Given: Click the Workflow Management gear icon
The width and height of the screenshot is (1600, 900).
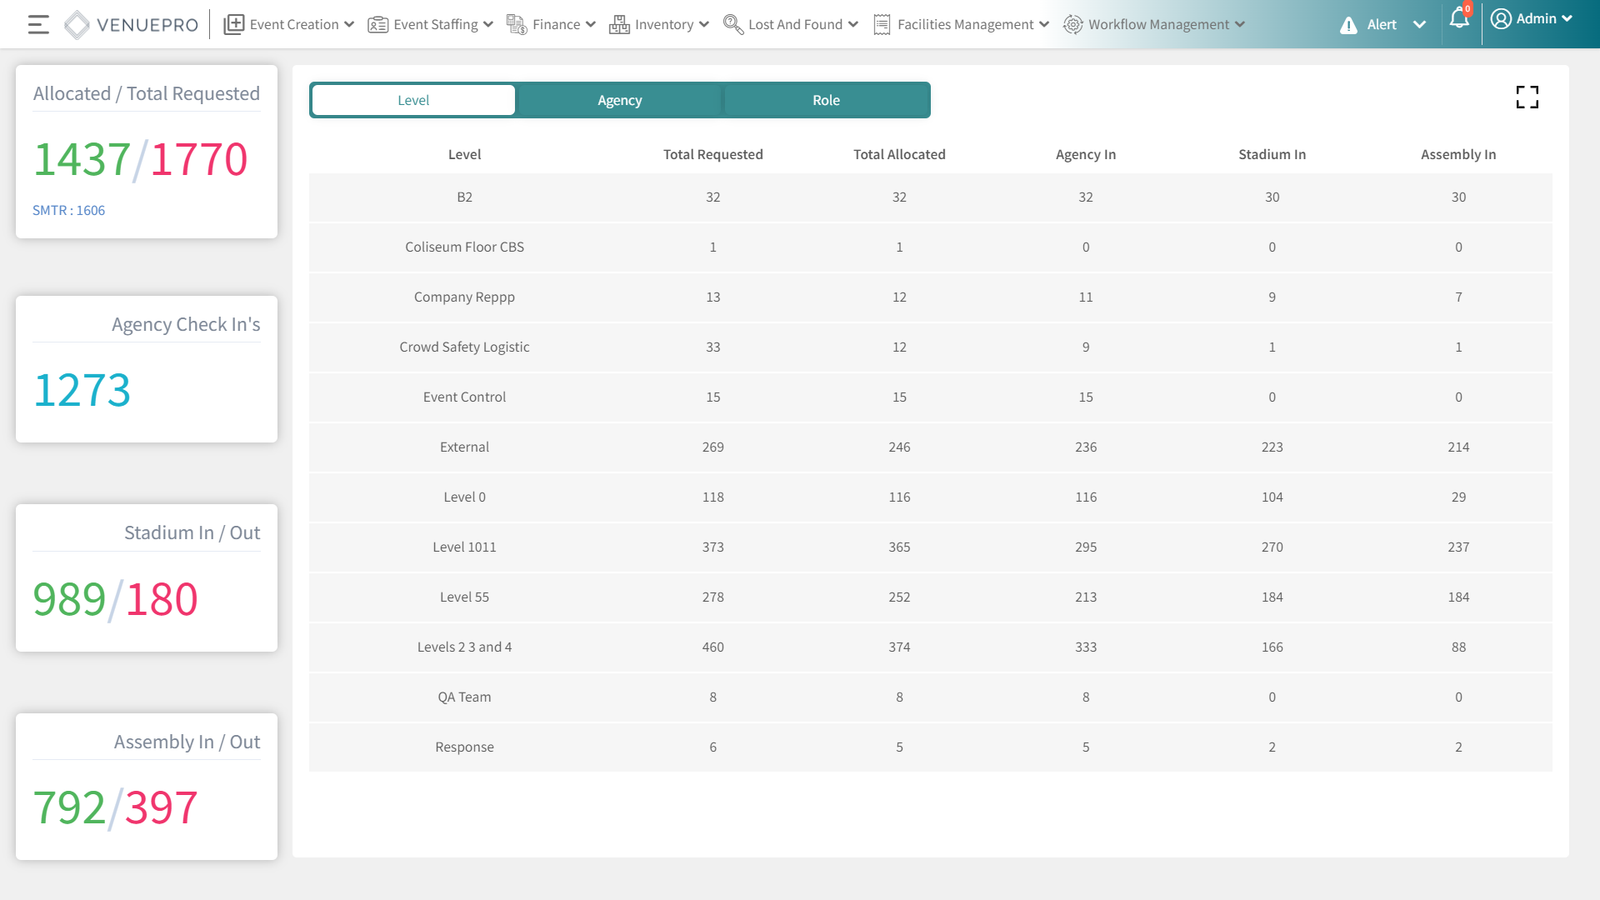Looking at the screenshot, I should 1073,25.
